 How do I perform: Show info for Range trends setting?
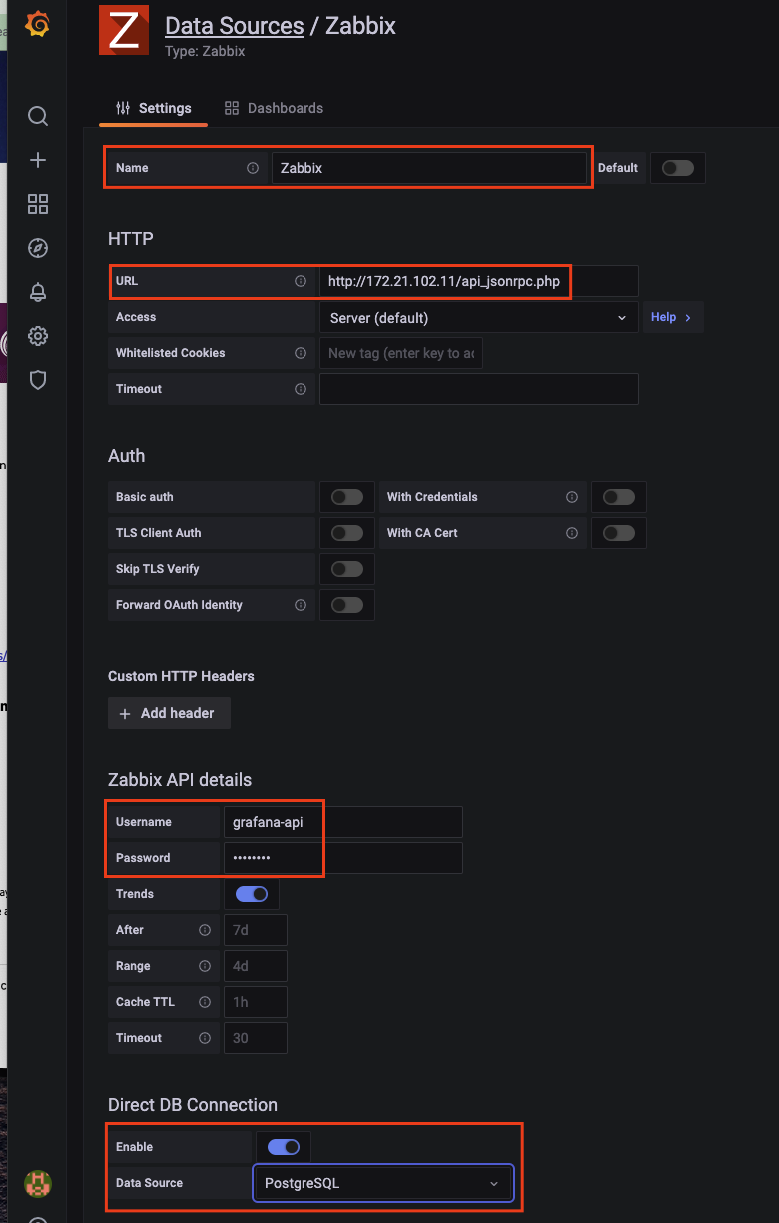[205, 966]
